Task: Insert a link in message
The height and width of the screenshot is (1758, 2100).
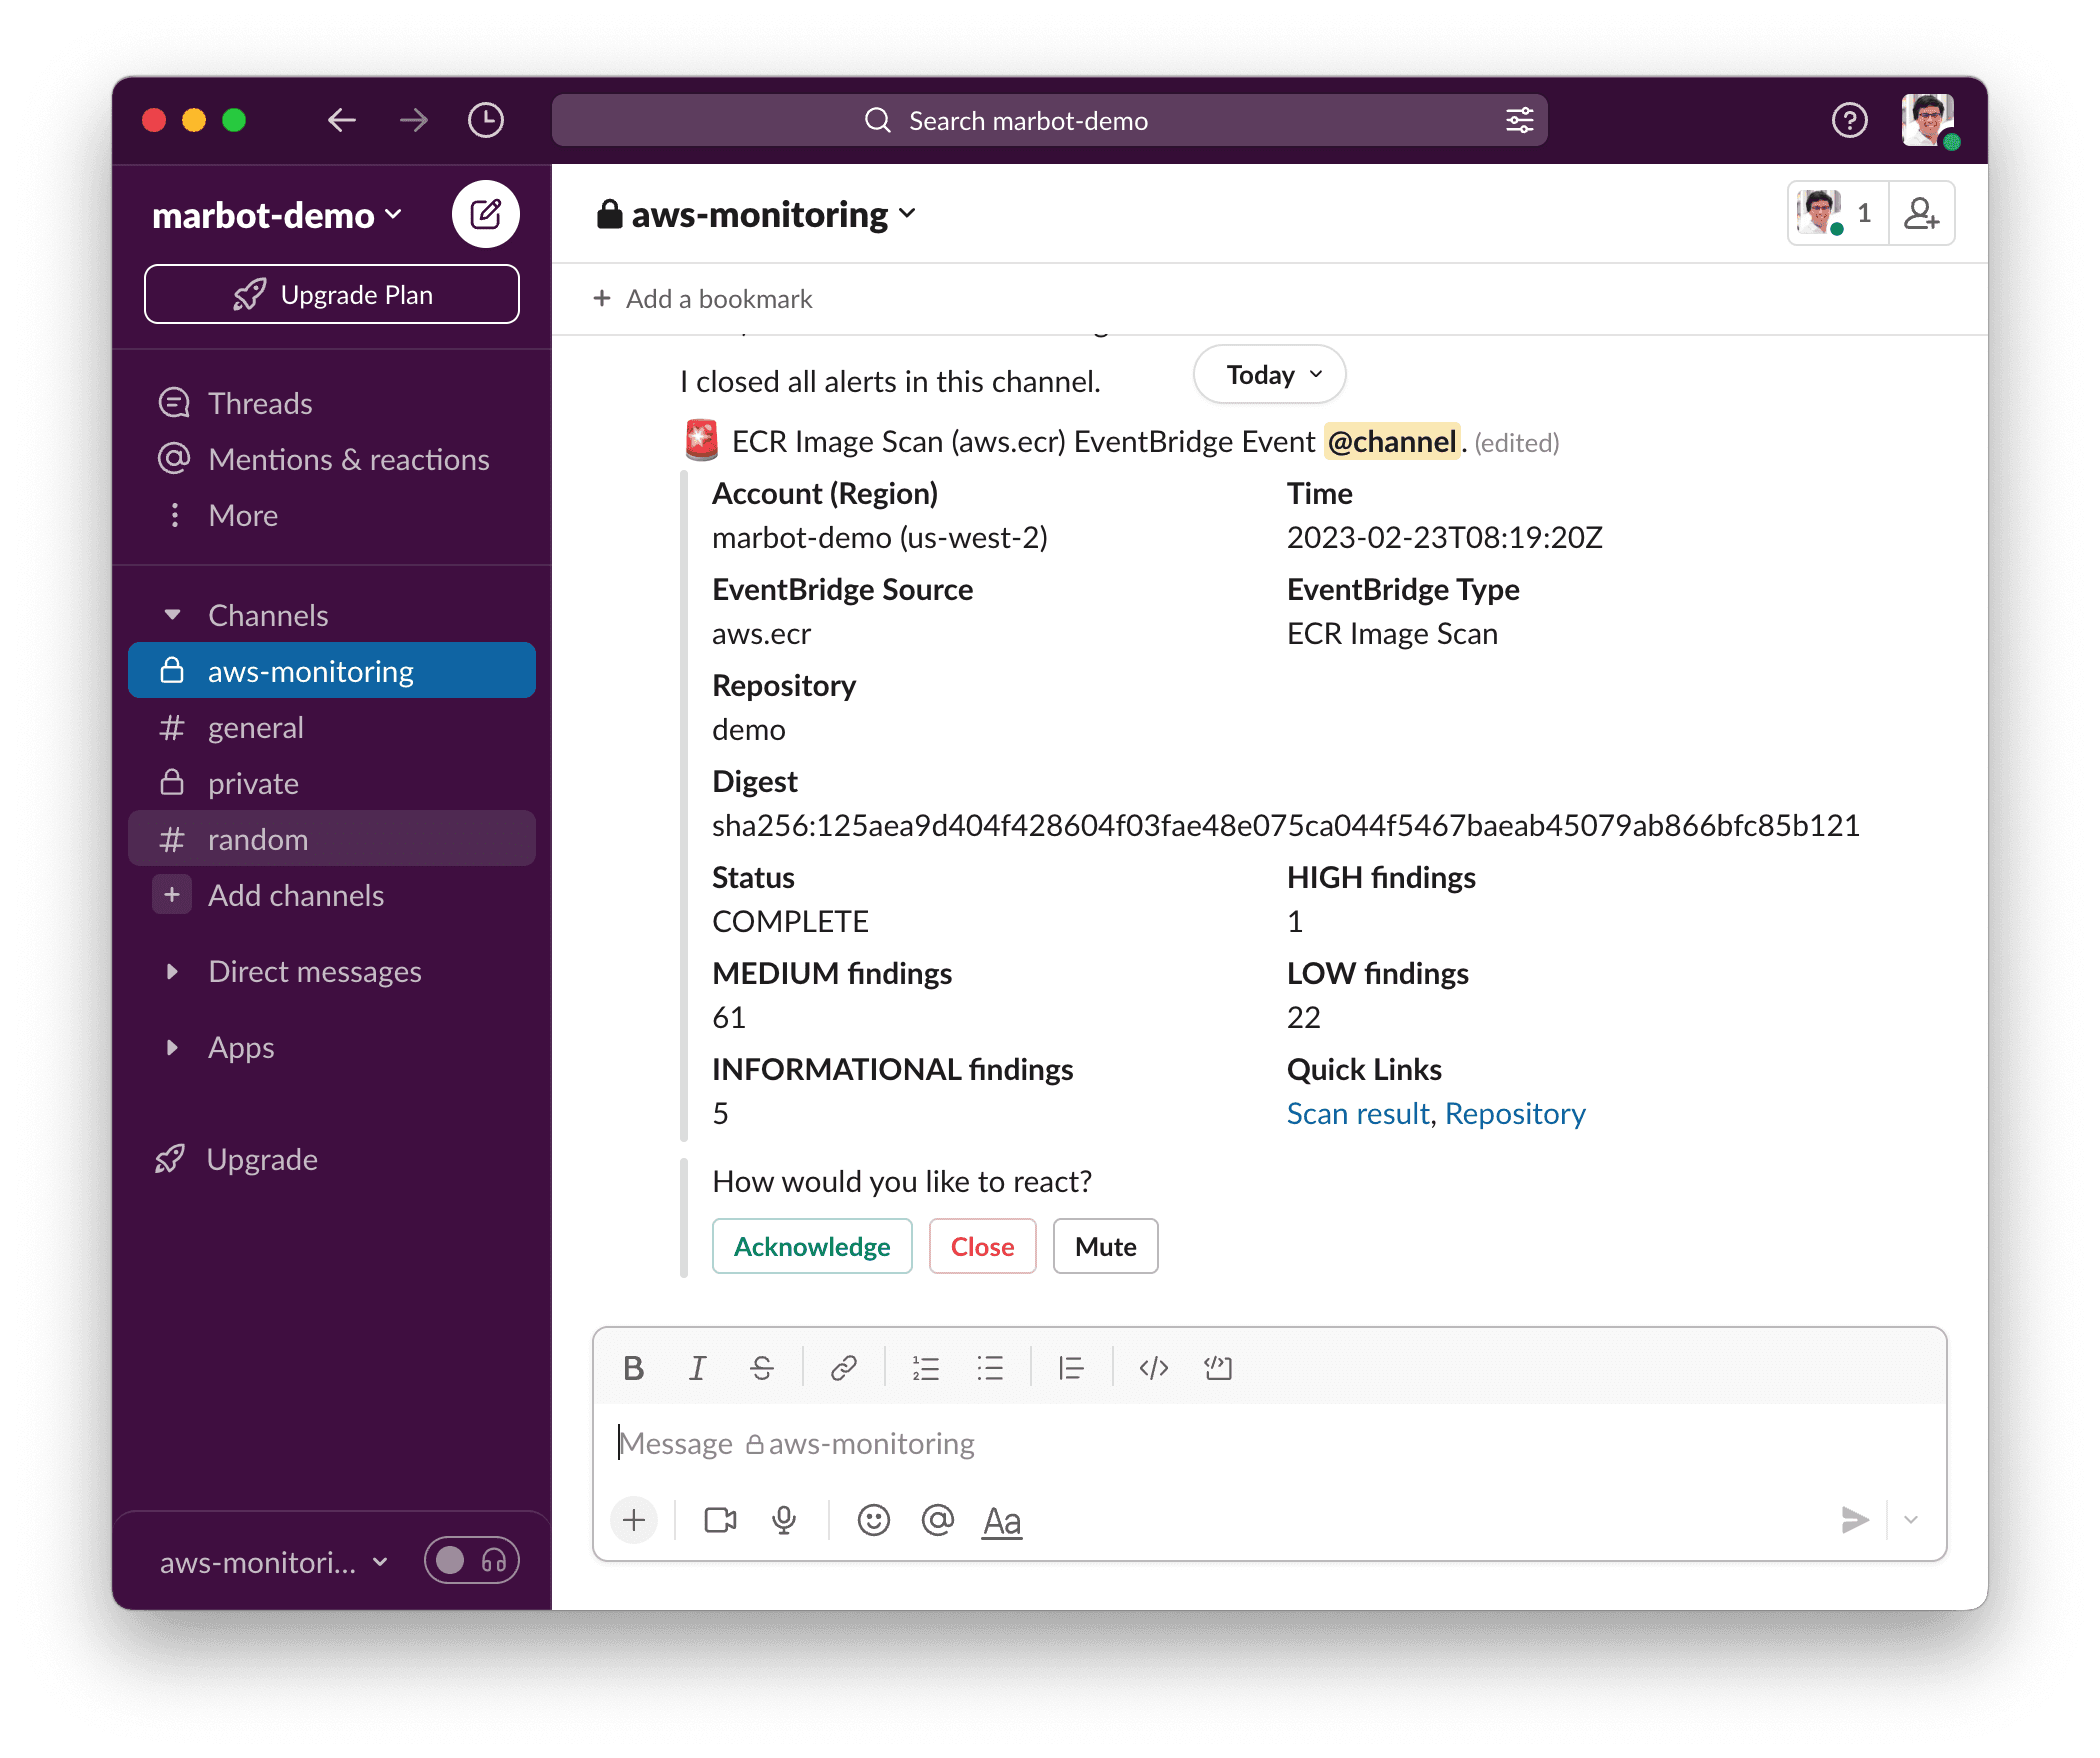Action: point(844,1368)
